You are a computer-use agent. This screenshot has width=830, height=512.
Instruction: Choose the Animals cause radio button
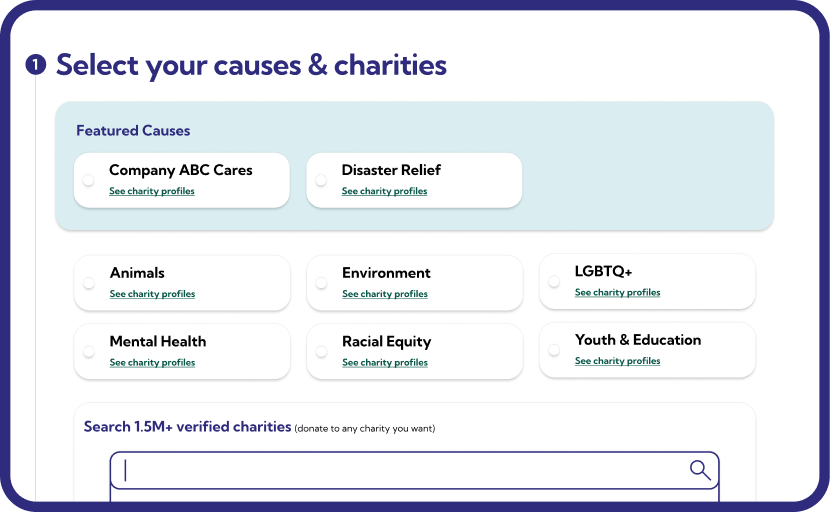(x=89, y=283)
